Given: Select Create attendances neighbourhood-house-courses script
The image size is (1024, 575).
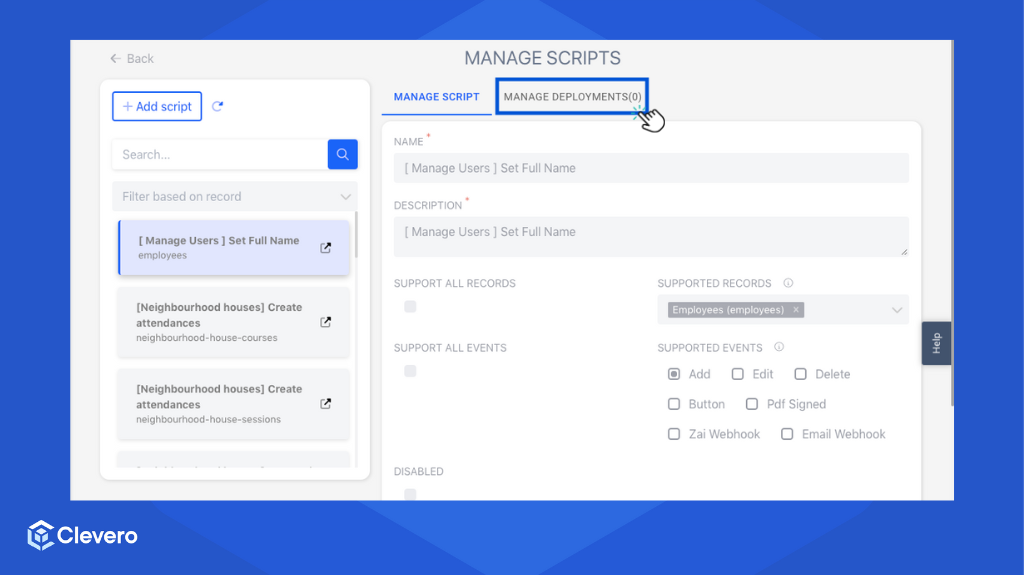Looking at the screenshot, I should click(x=234, y=322).
